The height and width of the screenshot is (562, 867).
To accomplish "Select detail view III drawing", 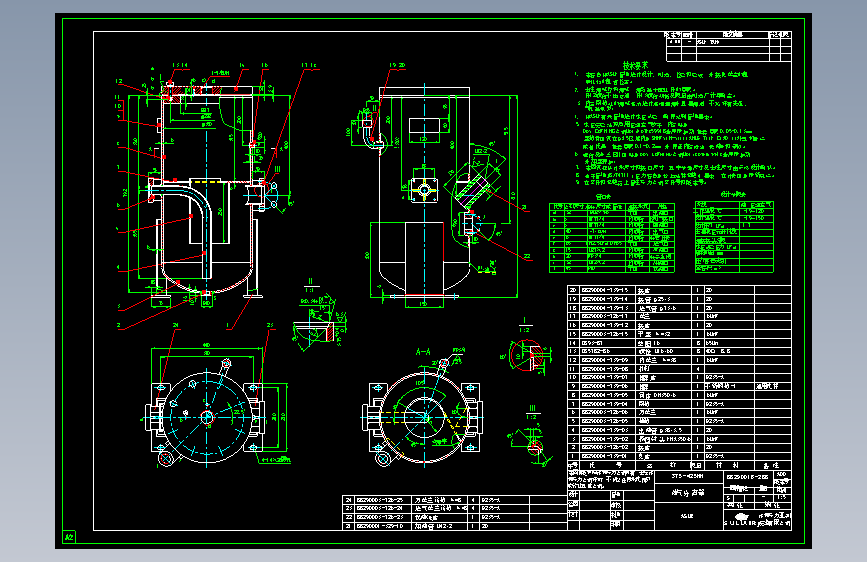I will point(531,443).
